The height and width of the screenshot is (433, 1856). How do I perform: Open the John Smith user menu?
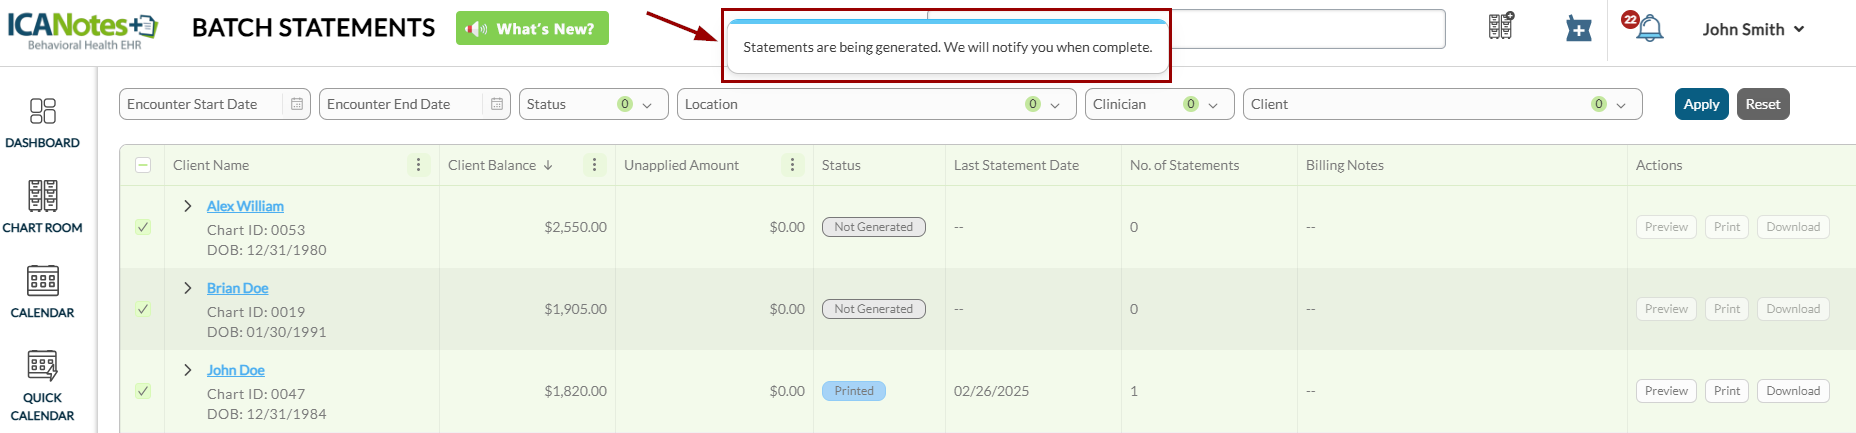(1753, 29)
